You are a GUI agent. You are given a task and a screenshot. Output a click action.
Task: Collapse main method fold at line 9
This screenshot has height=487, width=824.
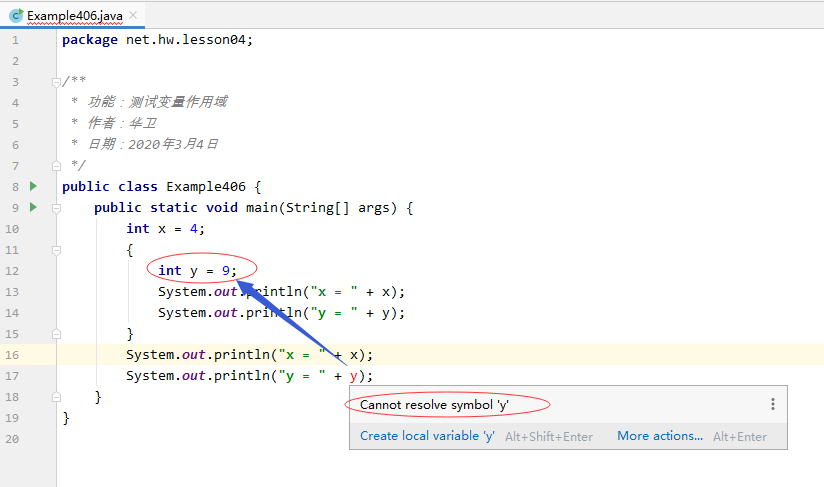(x=56, y=208)
